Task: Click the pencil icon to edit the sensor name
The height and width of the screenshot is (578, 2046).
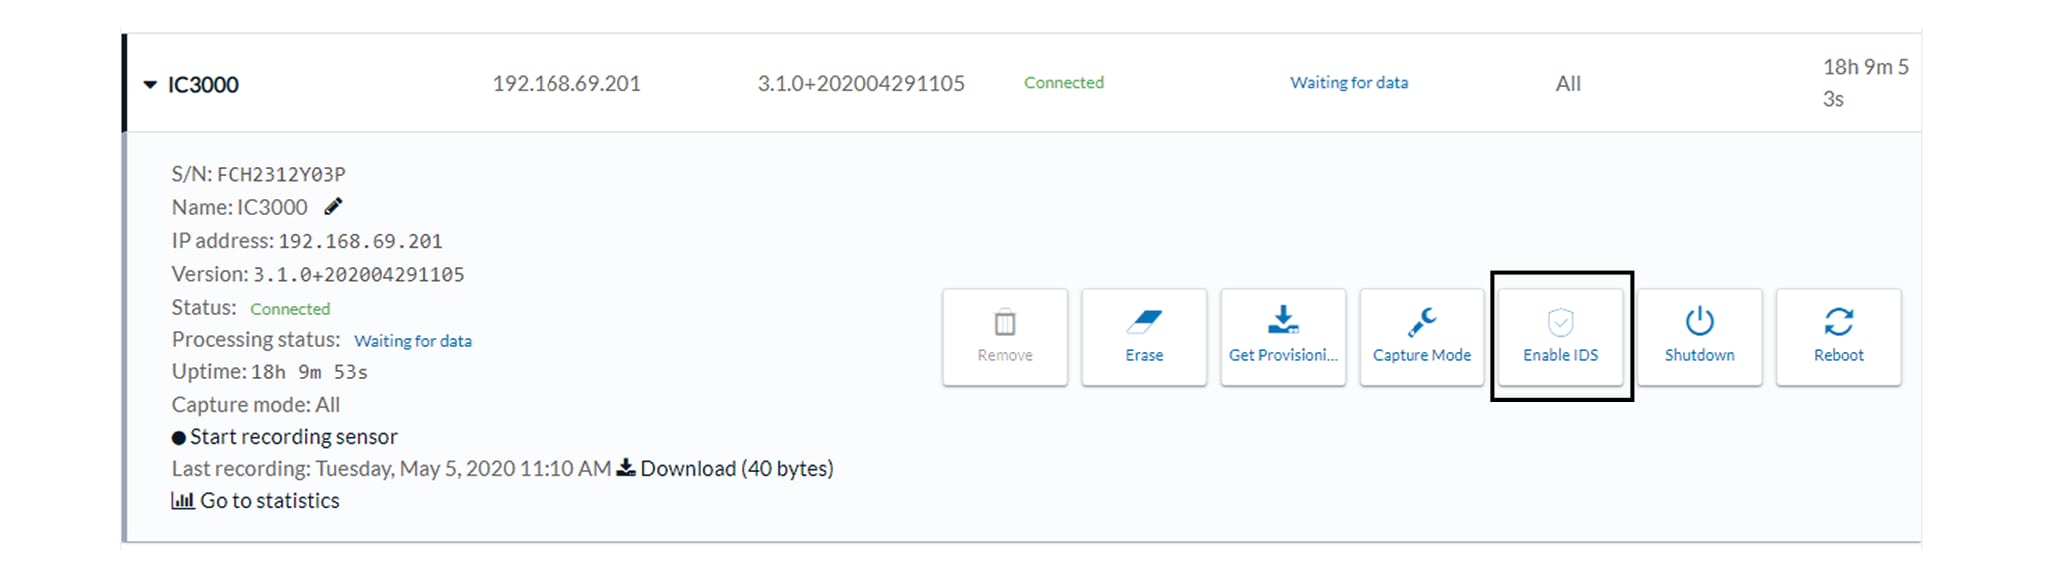Action: coord(333,207)
